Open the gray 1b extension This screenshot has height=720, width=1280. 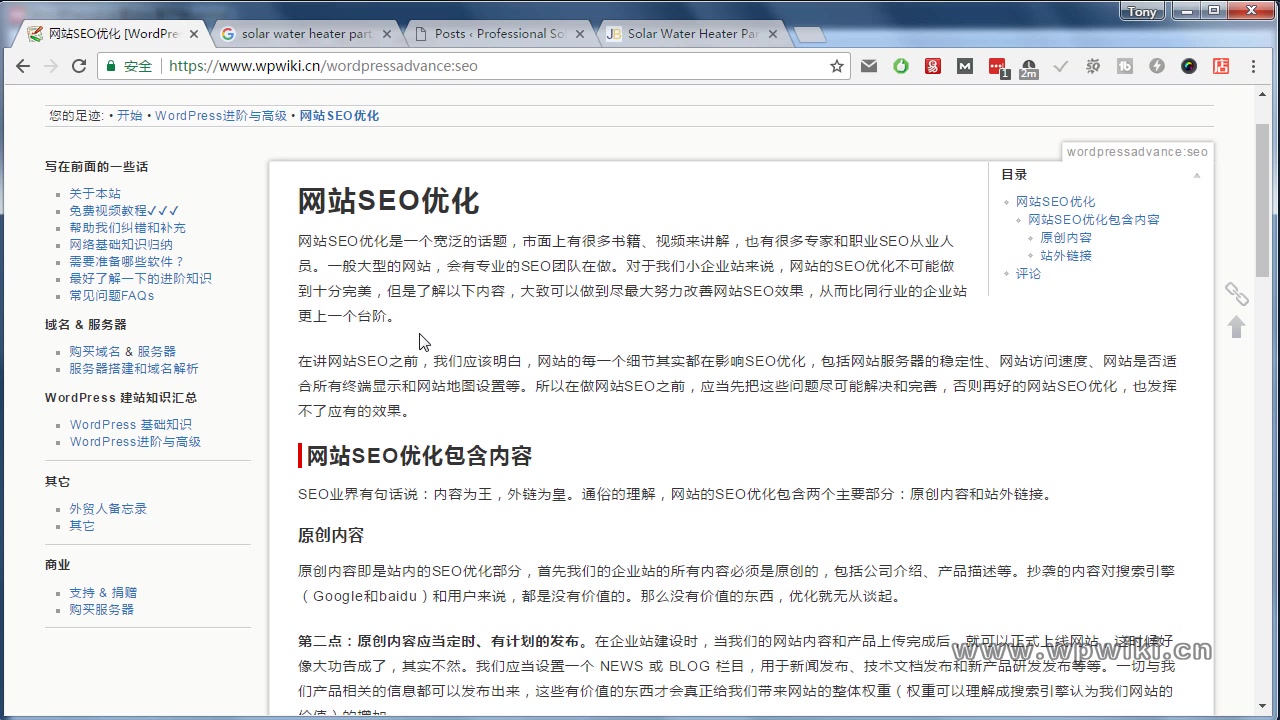tap(1125, 66)
